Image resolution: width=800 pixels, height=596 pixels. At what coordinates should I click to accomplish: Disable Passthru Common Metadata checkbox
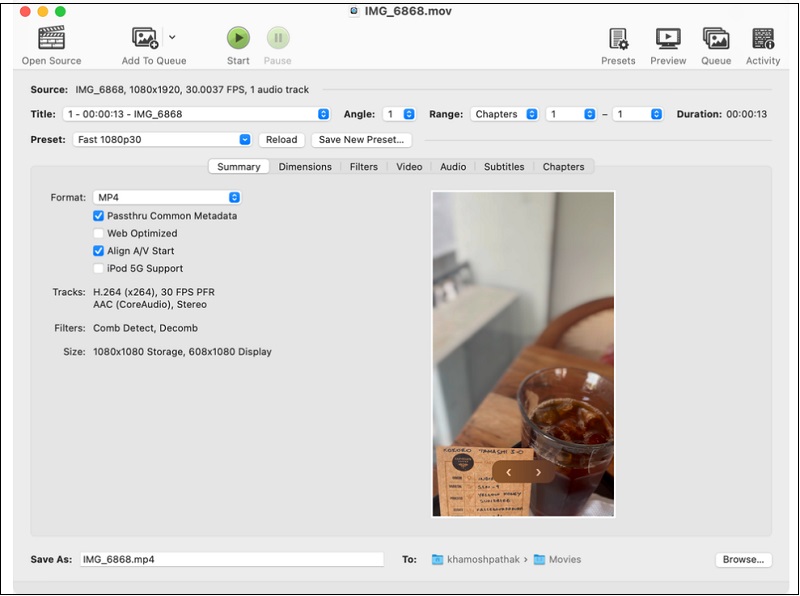click(99, 216)
